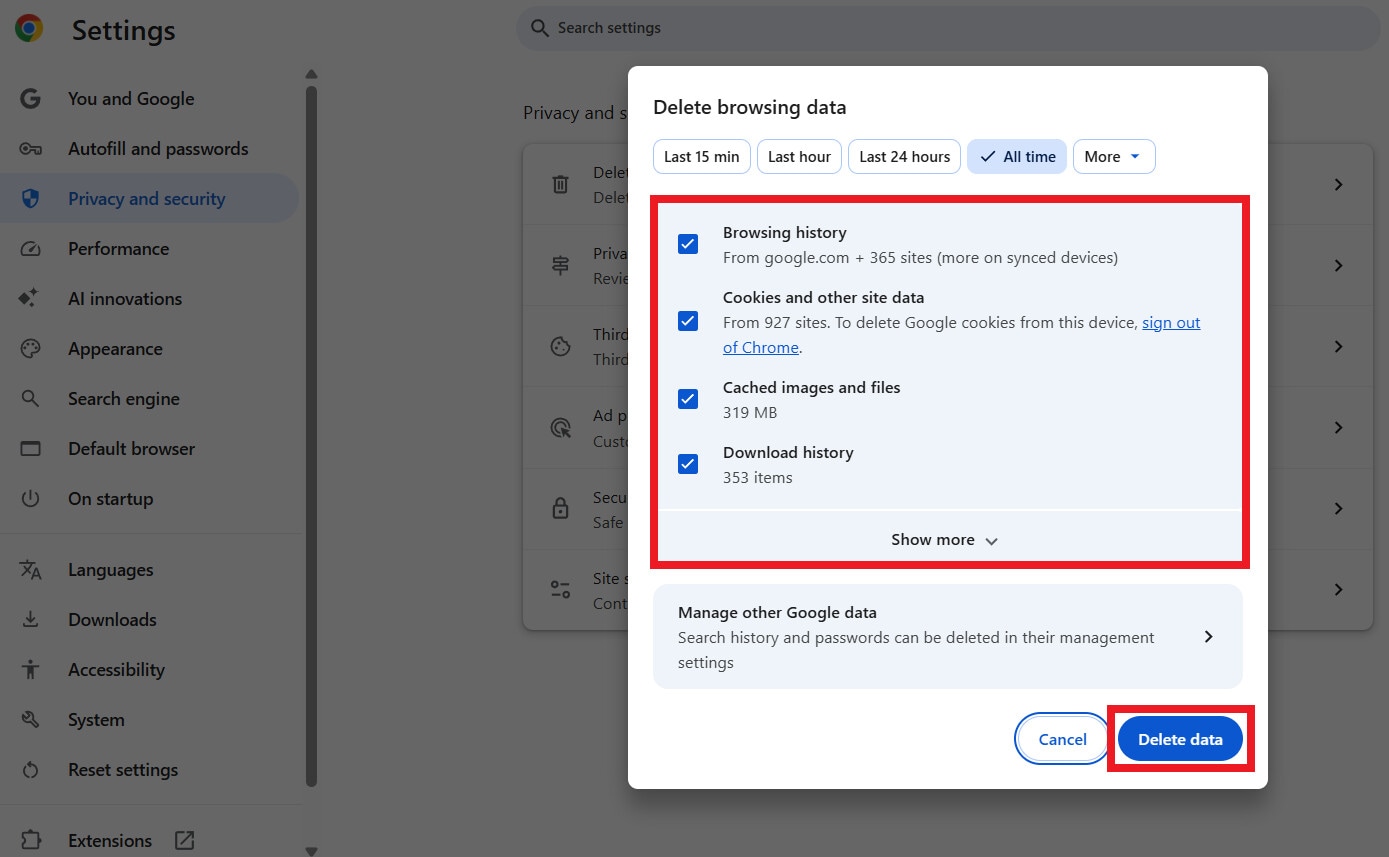This screenshot has width=1389, height=857.
Task: Click the browser window icon for Default browser
Action: tap(30, 449)
